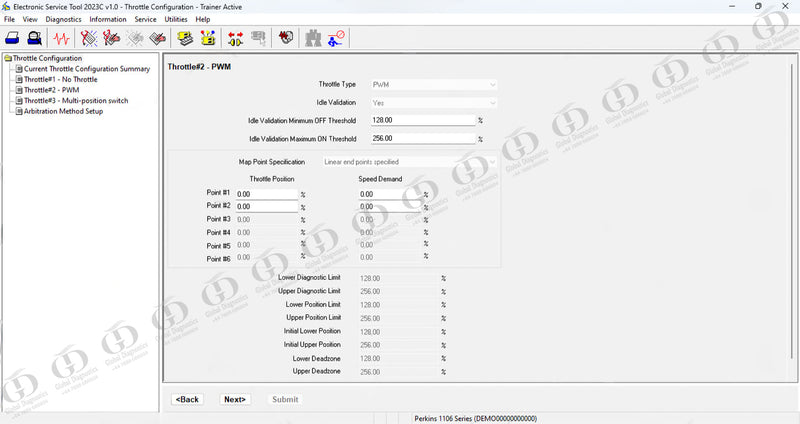Screen dimensions: 800x424
Task: Click Point #6 Speed Demand value
Action: (366, 258)
